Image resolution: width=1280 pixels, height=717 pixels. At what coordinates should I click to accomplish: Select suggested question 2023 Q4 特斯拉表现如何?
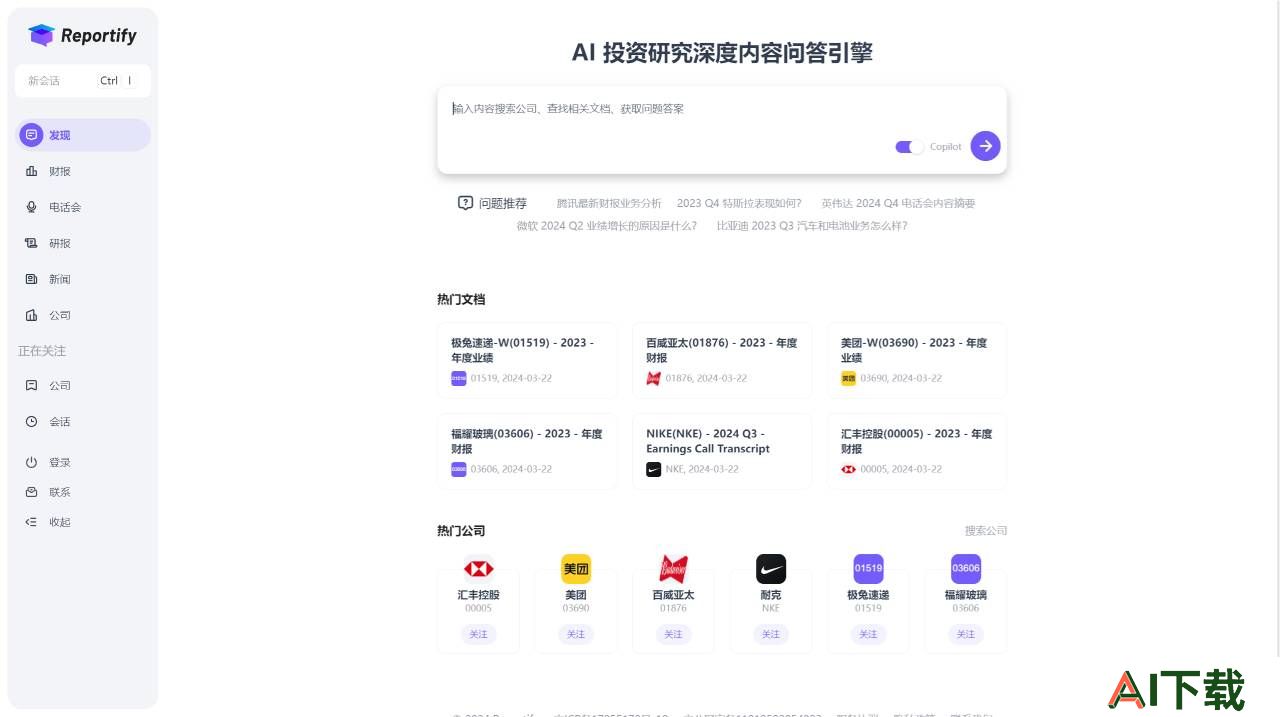tap(739, 203)
